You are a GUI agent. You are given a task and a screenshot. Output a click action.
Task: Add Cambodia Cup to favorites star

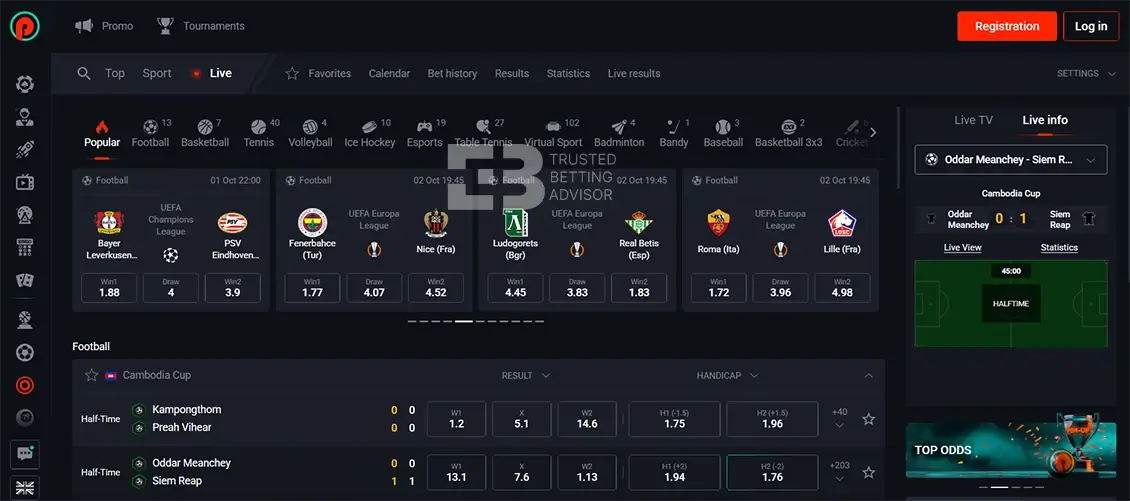92,375
